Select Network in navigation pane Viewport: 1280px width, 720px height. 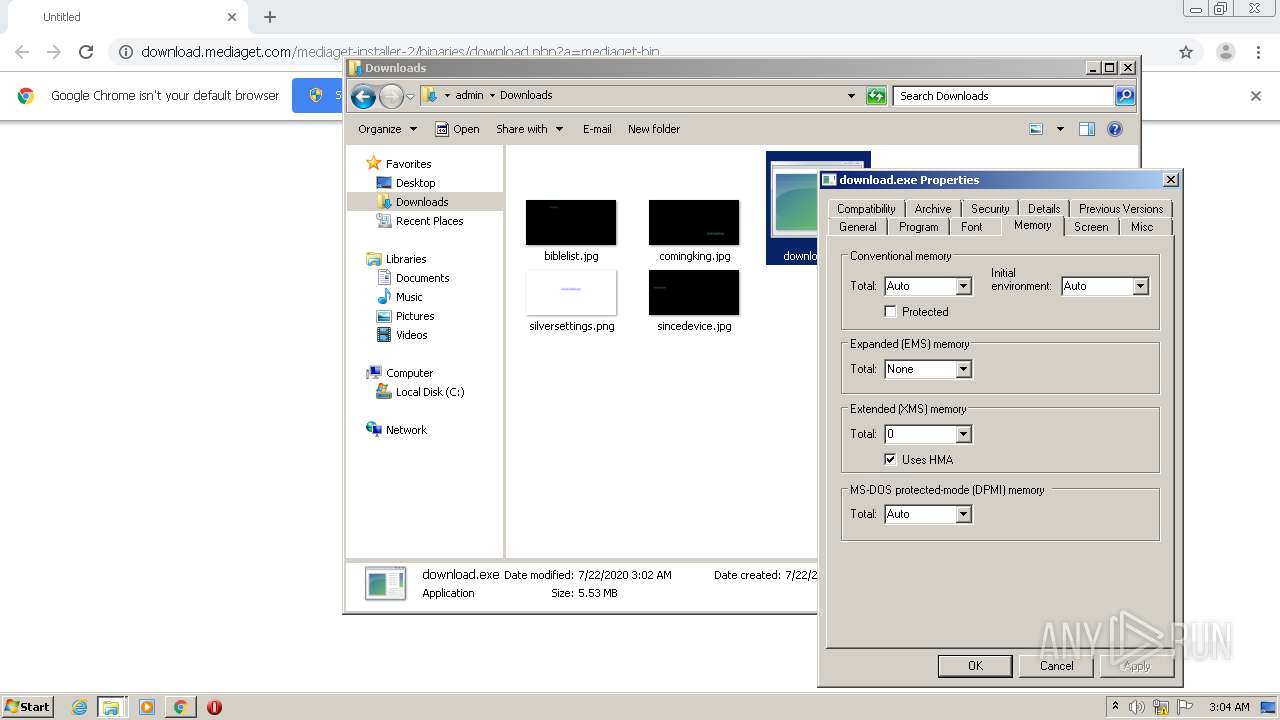406,430
